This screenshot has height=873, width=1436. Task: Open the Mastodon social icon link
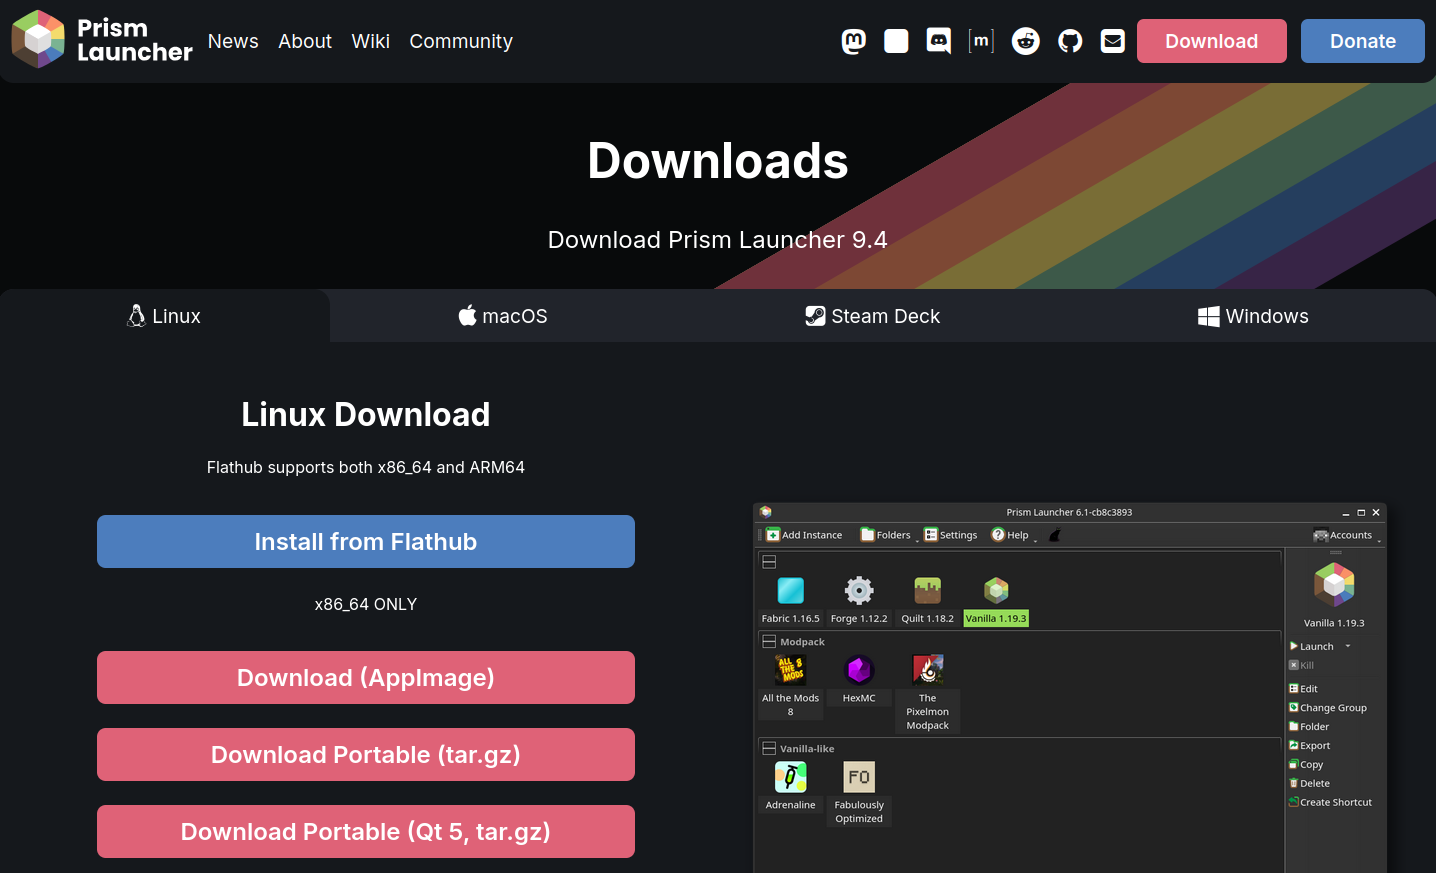click(x=854, y=41)
